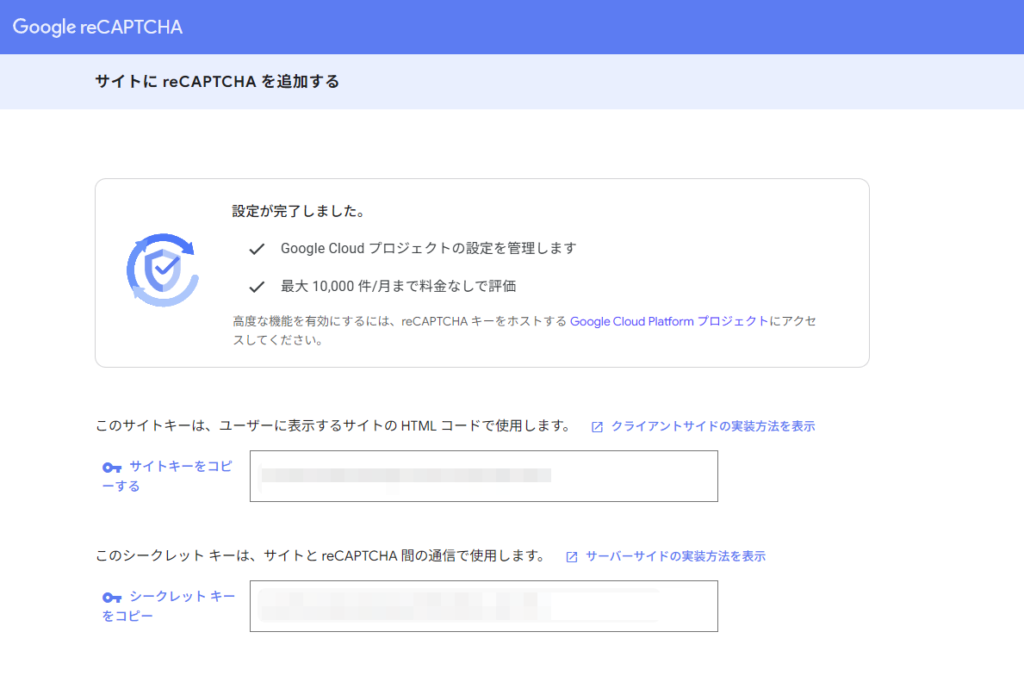This screenshot has width=1024, height=688.
Task: Click the secret key description mentioning reCAPTCHA 間の通信
Action: click(321, 555)
